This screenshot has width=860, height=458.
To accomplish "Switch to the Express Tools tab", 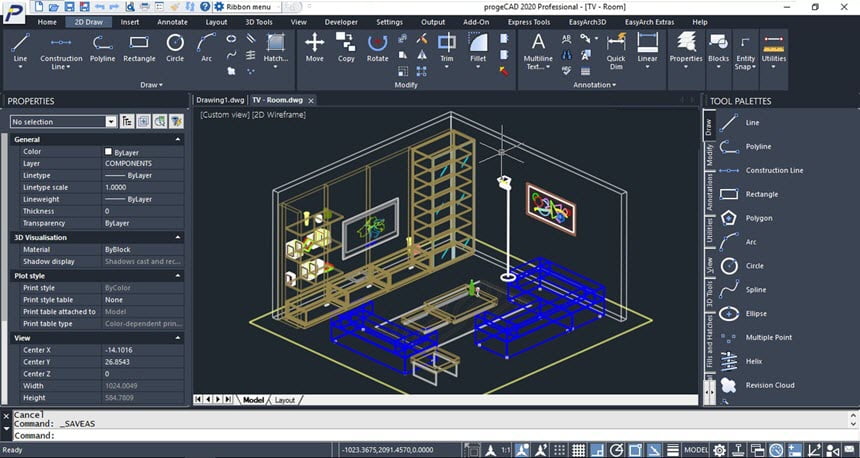I will 529,22.
